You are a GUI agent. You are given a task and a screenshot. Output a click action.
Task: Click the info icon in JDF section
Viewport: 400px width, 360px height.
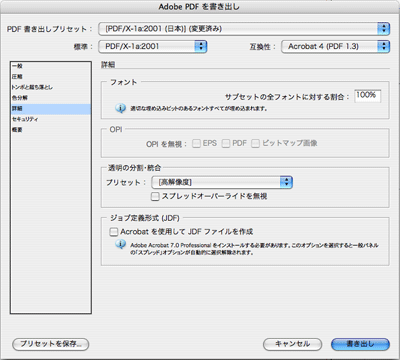pos(120,244)
